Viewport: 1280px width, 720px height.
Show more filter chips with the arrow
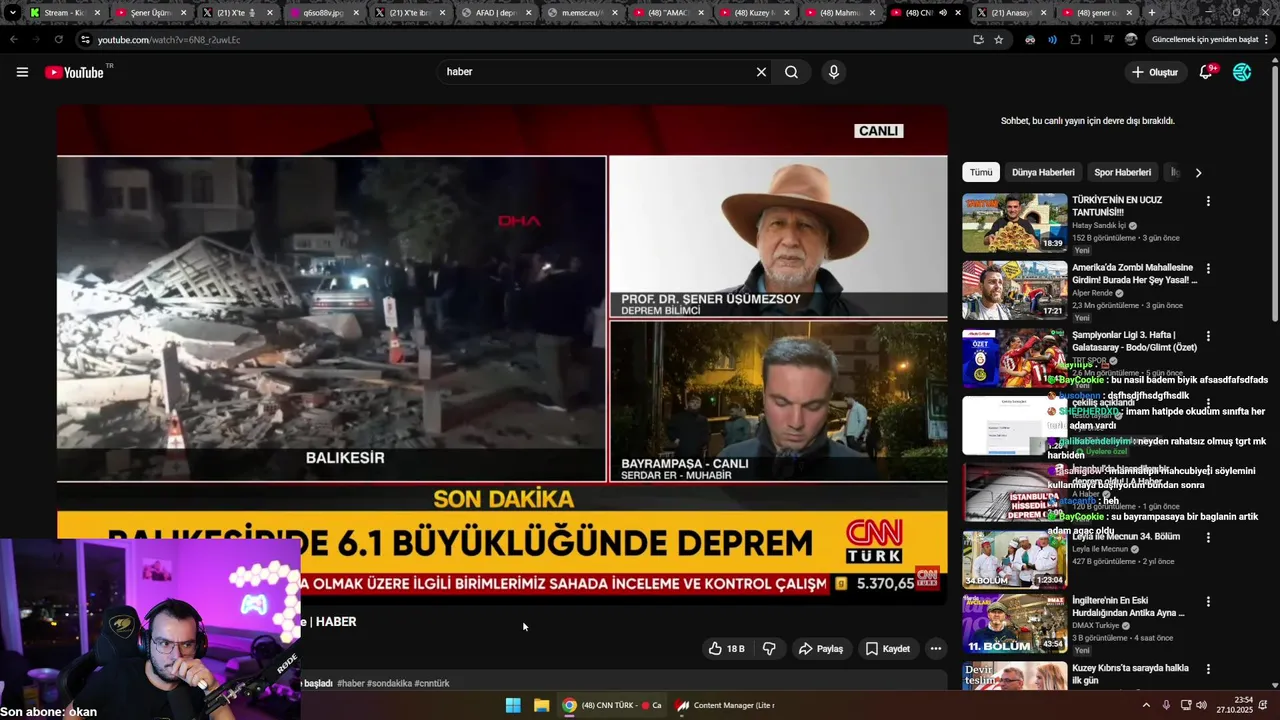1198,172
